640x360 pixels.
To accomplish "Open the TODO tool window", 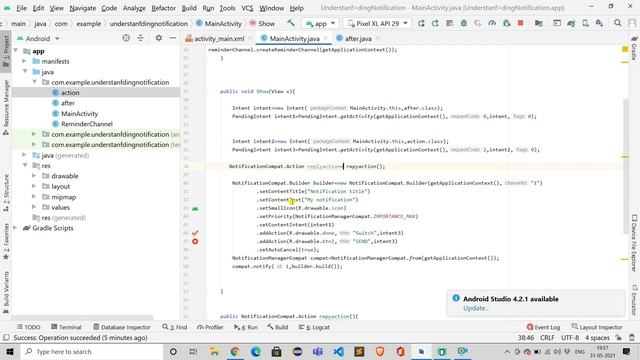I will (x=29, y=327).
